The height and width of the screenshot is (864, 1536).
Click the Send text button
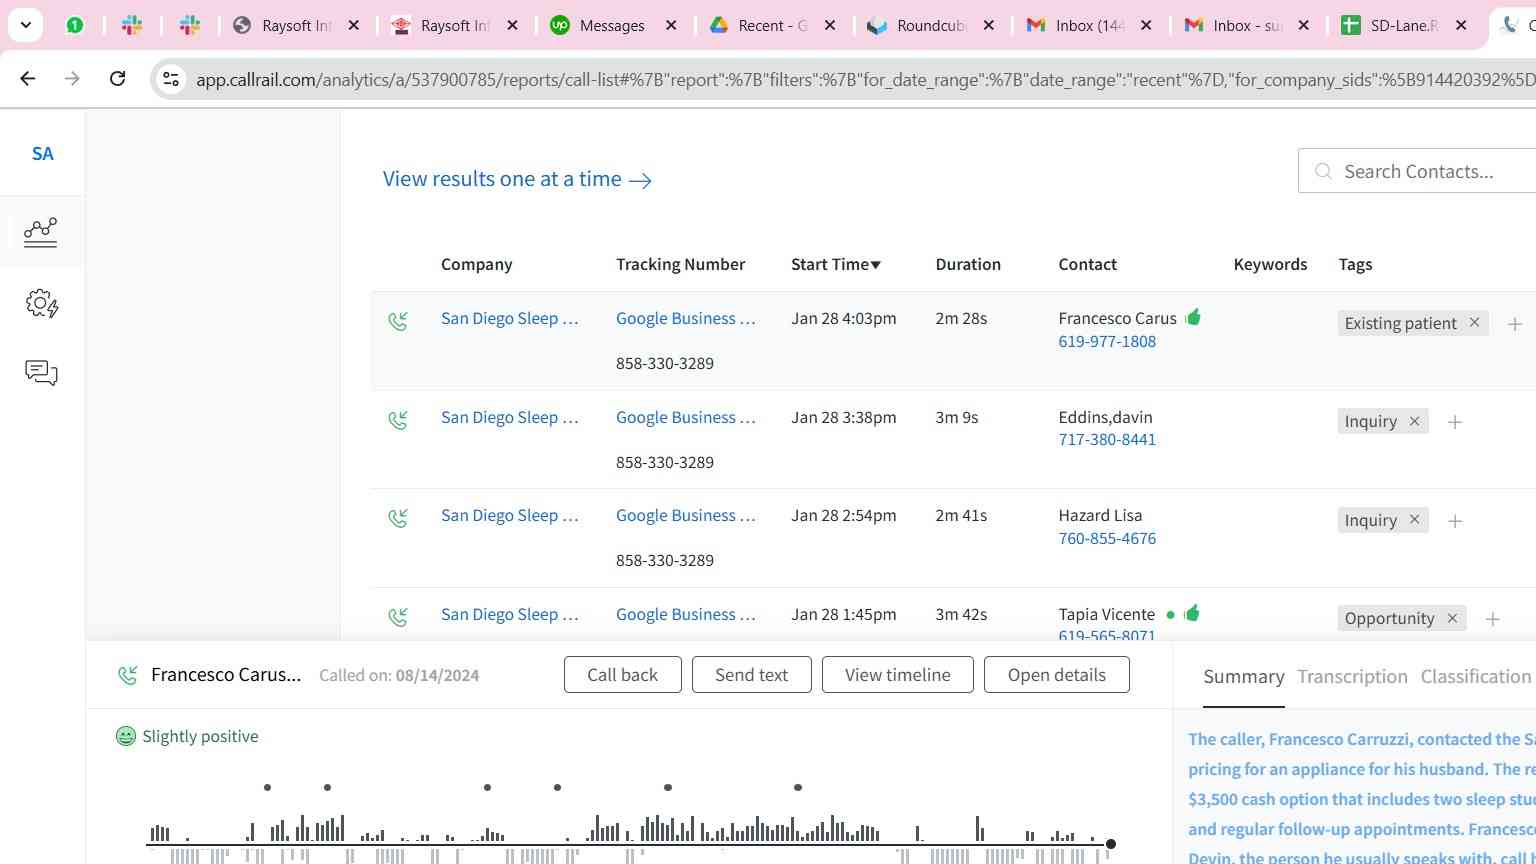[x=751, y=675]
